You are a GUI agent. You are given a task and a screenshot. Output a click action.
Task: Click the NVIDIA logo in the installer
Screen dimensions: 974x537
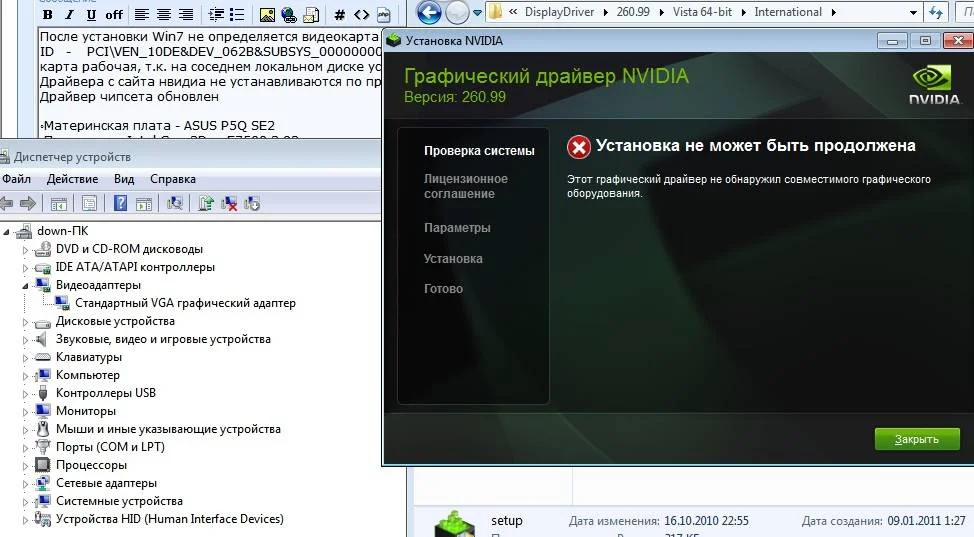(934, 85)
